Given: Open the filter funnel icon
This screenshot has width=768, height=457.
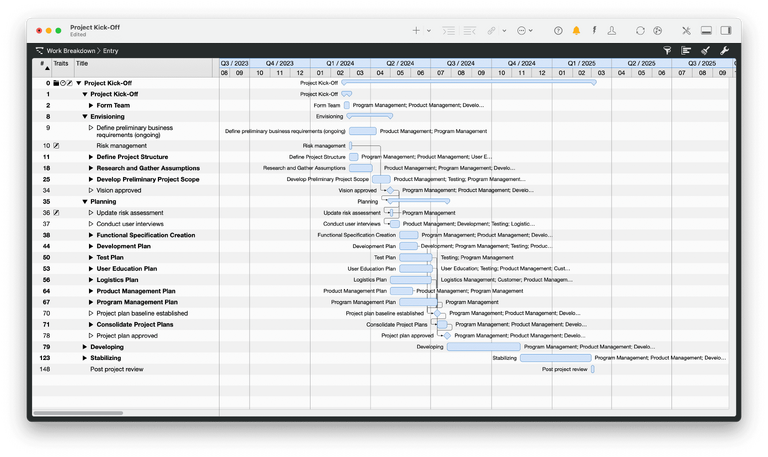Looking at the screenshot, I should pyautogui.click(x=667, y=50).
